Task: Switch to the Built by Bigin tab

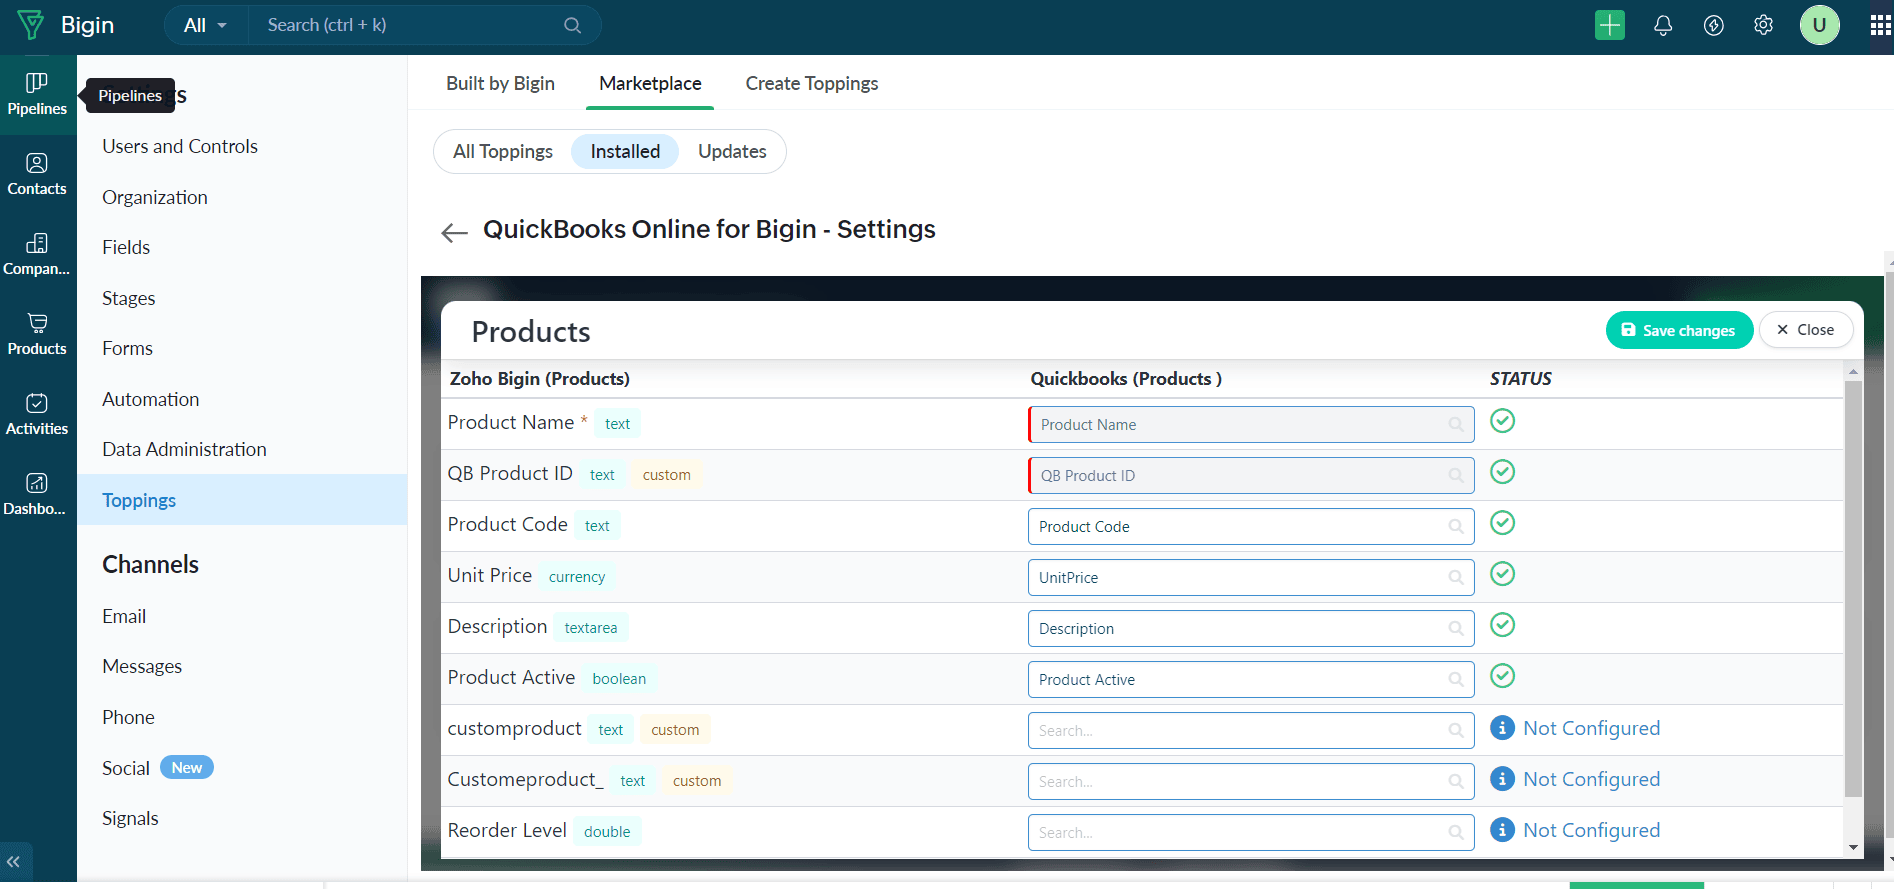Action: pos(500,84)
